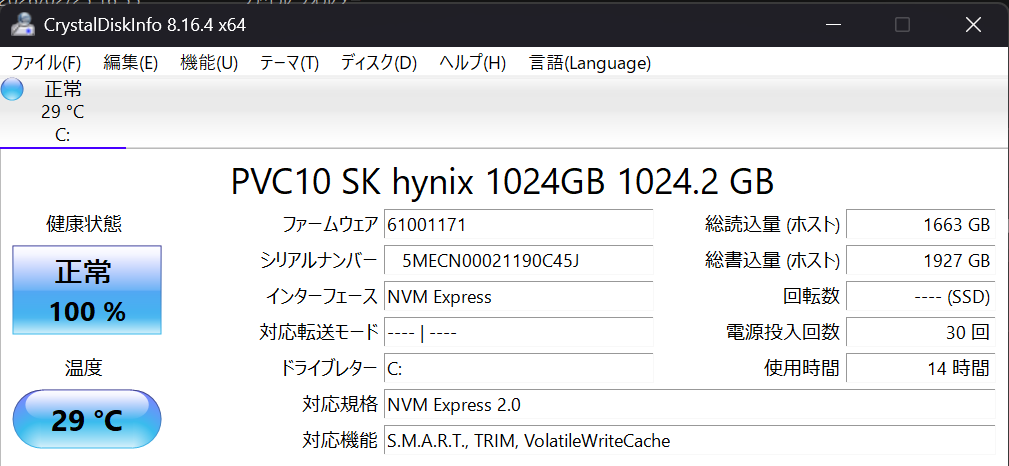
Task: Open the ファイル(F) menu
Action: (x=45, y=63)
